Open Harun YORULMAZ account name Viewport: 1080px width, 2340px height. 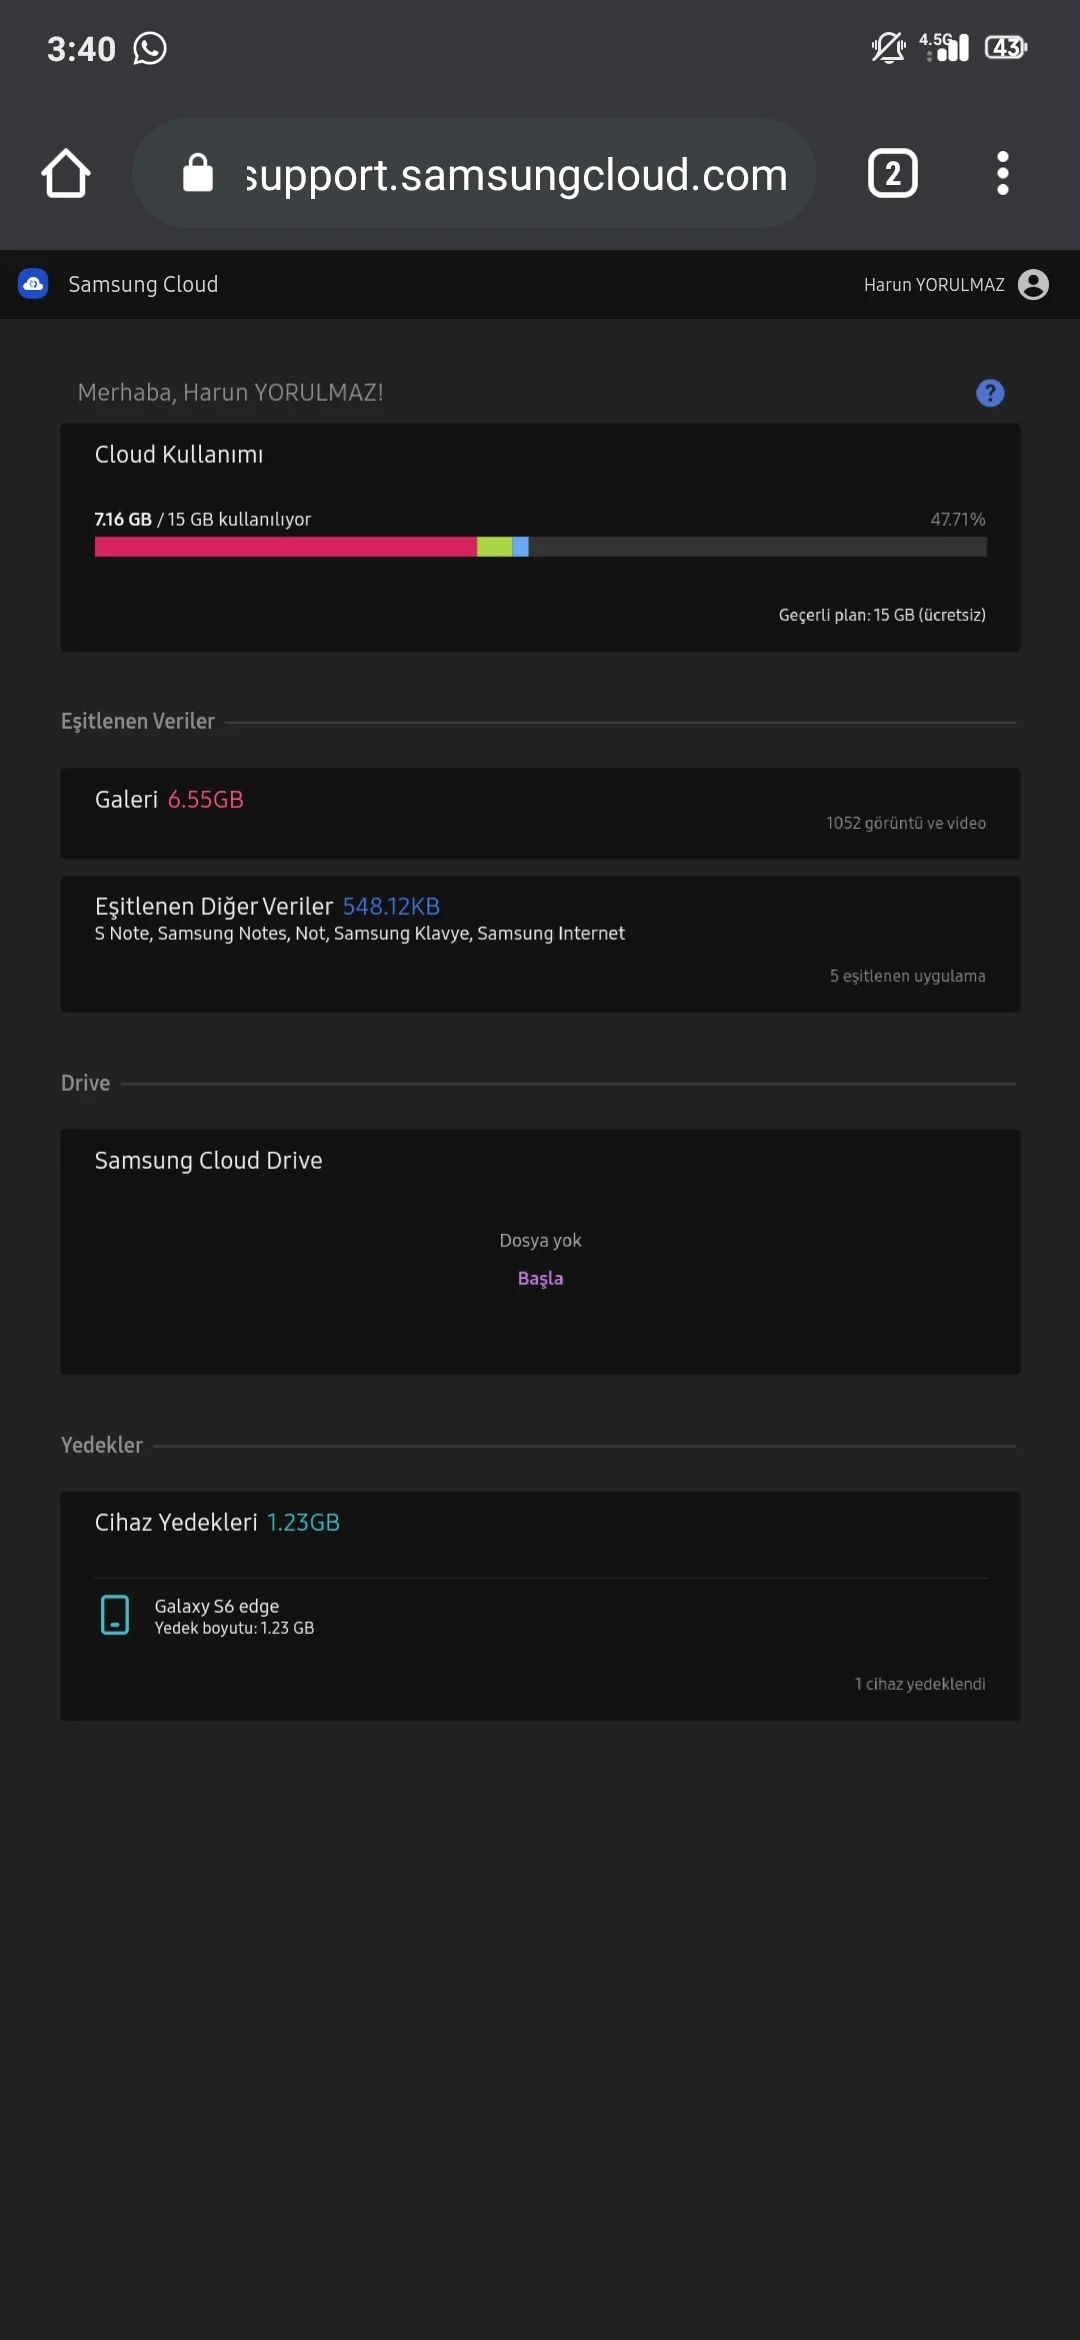(933, 285)
